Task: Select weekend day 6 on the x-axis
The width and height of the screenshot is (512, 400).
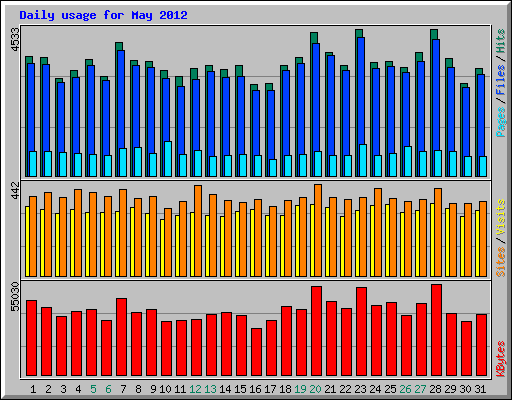Action: (x=108, y=389)
